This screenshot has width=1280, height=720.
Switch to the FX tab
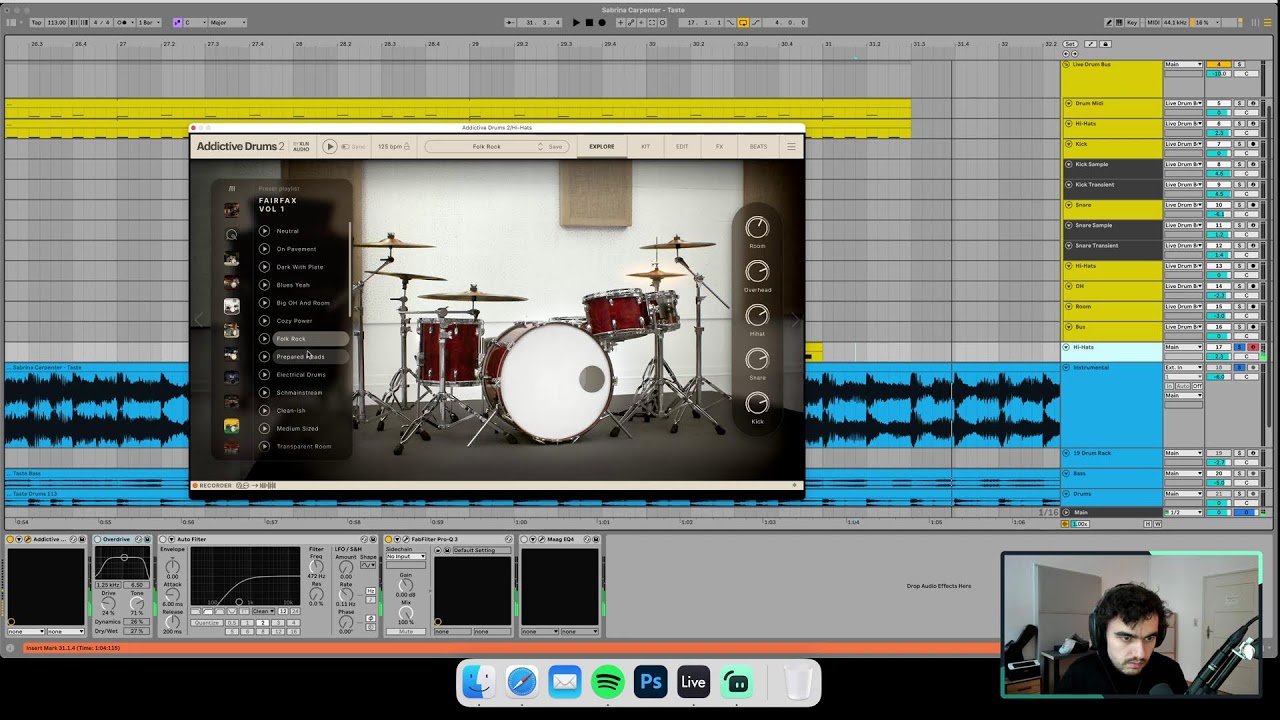(719, 147)
